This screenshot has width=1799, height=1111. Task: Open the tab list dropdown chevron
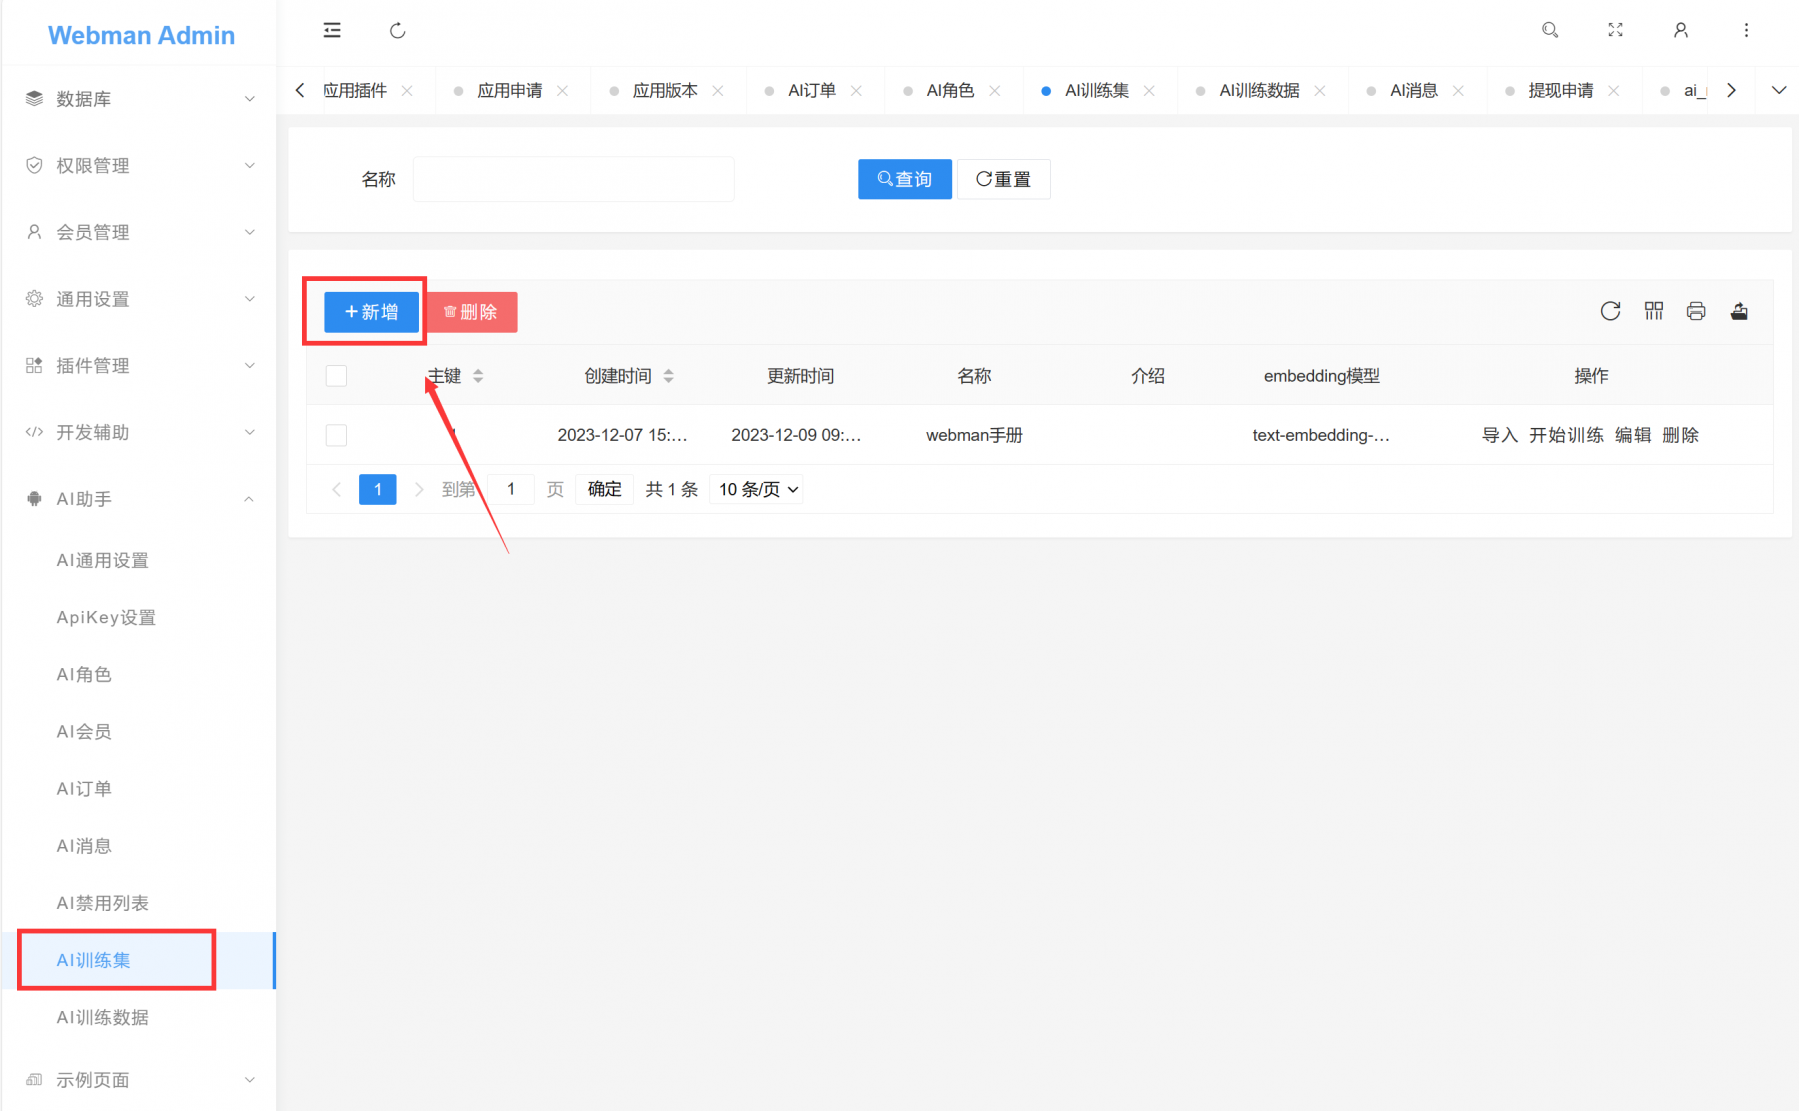[x=1779, y=90]
